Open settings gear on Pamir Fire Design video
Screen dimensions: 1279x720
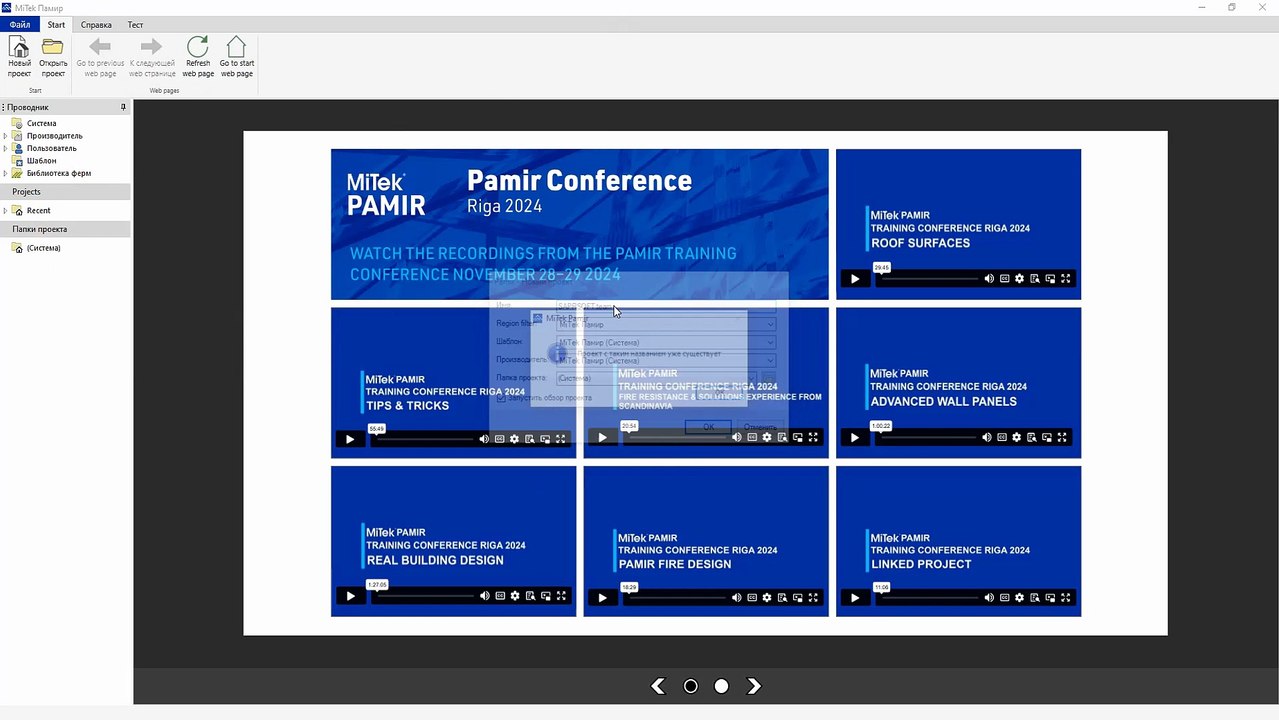click(x=767, y=598)
